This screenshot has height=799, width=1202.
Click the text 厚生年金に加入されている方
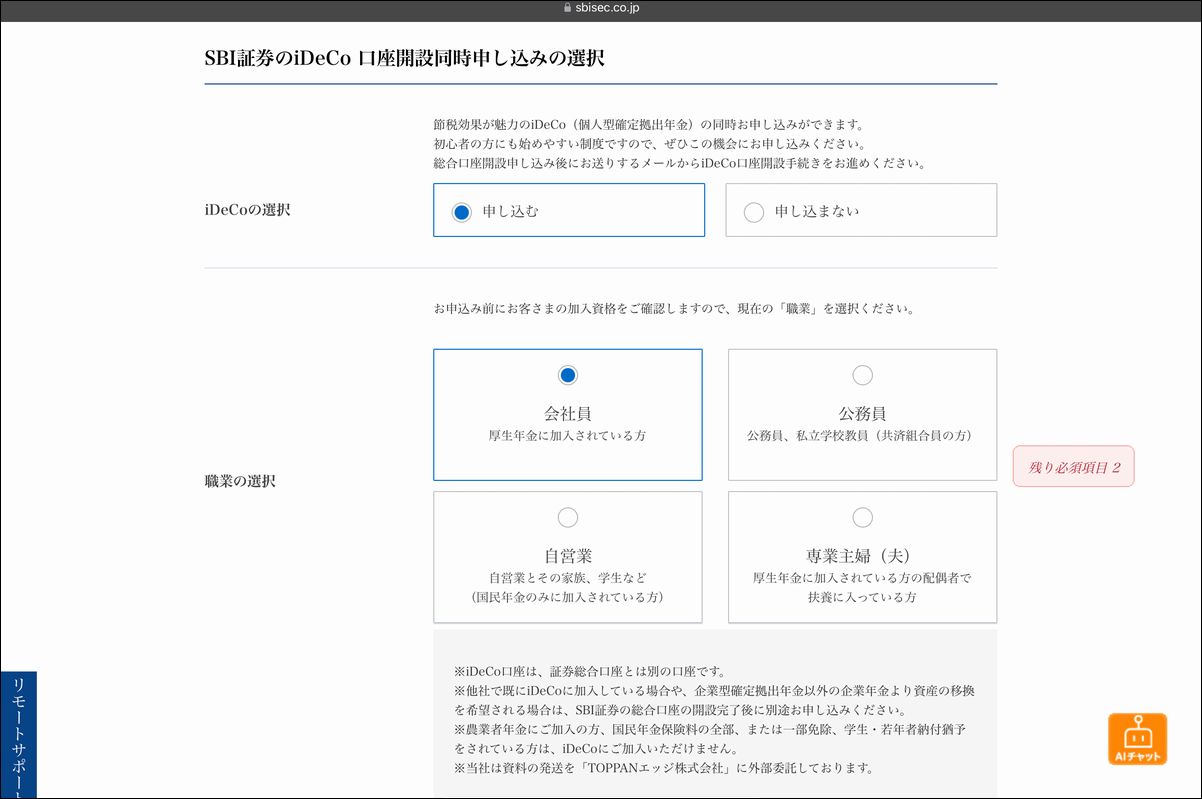point(568,436)
